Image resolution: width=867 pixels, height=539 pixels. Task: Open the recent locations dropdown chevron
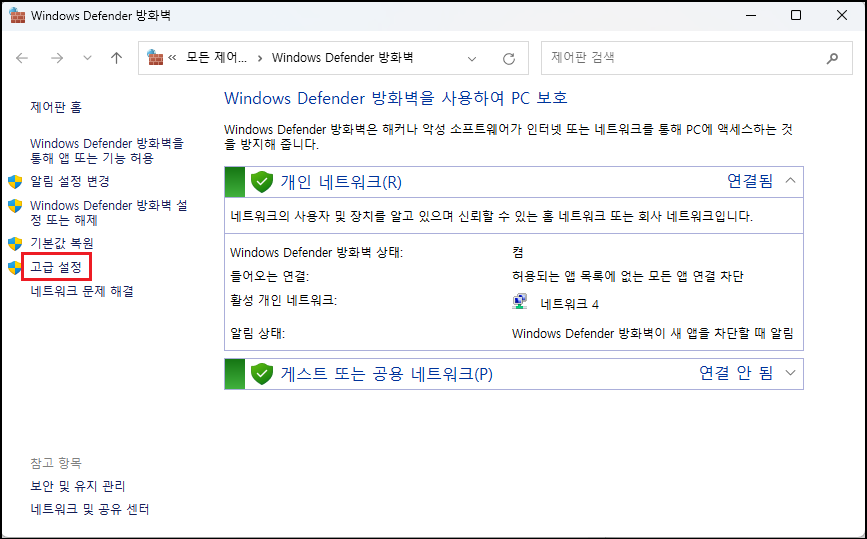click(87, 58)
